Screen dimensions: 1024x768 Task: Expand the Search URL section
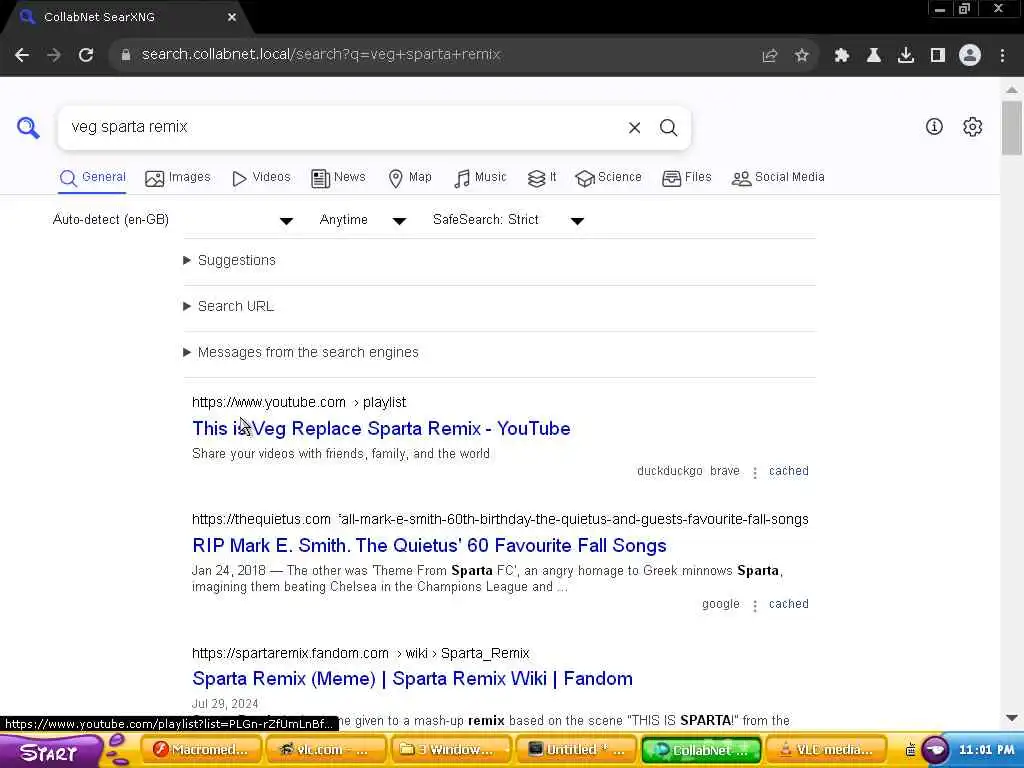pyautogui.click(x=229, y=306)
